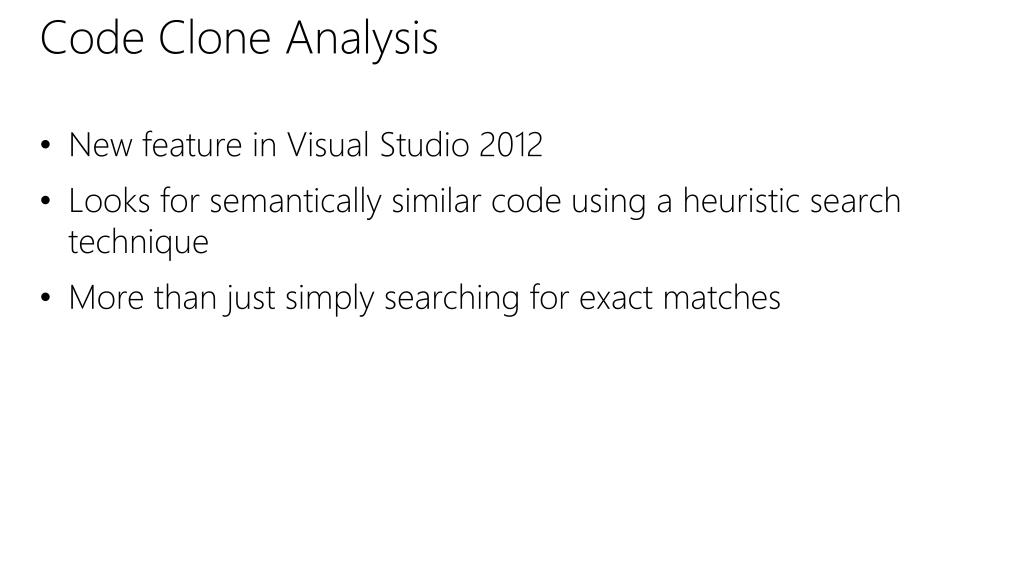Click the word Clone in the title

(214, 38)
